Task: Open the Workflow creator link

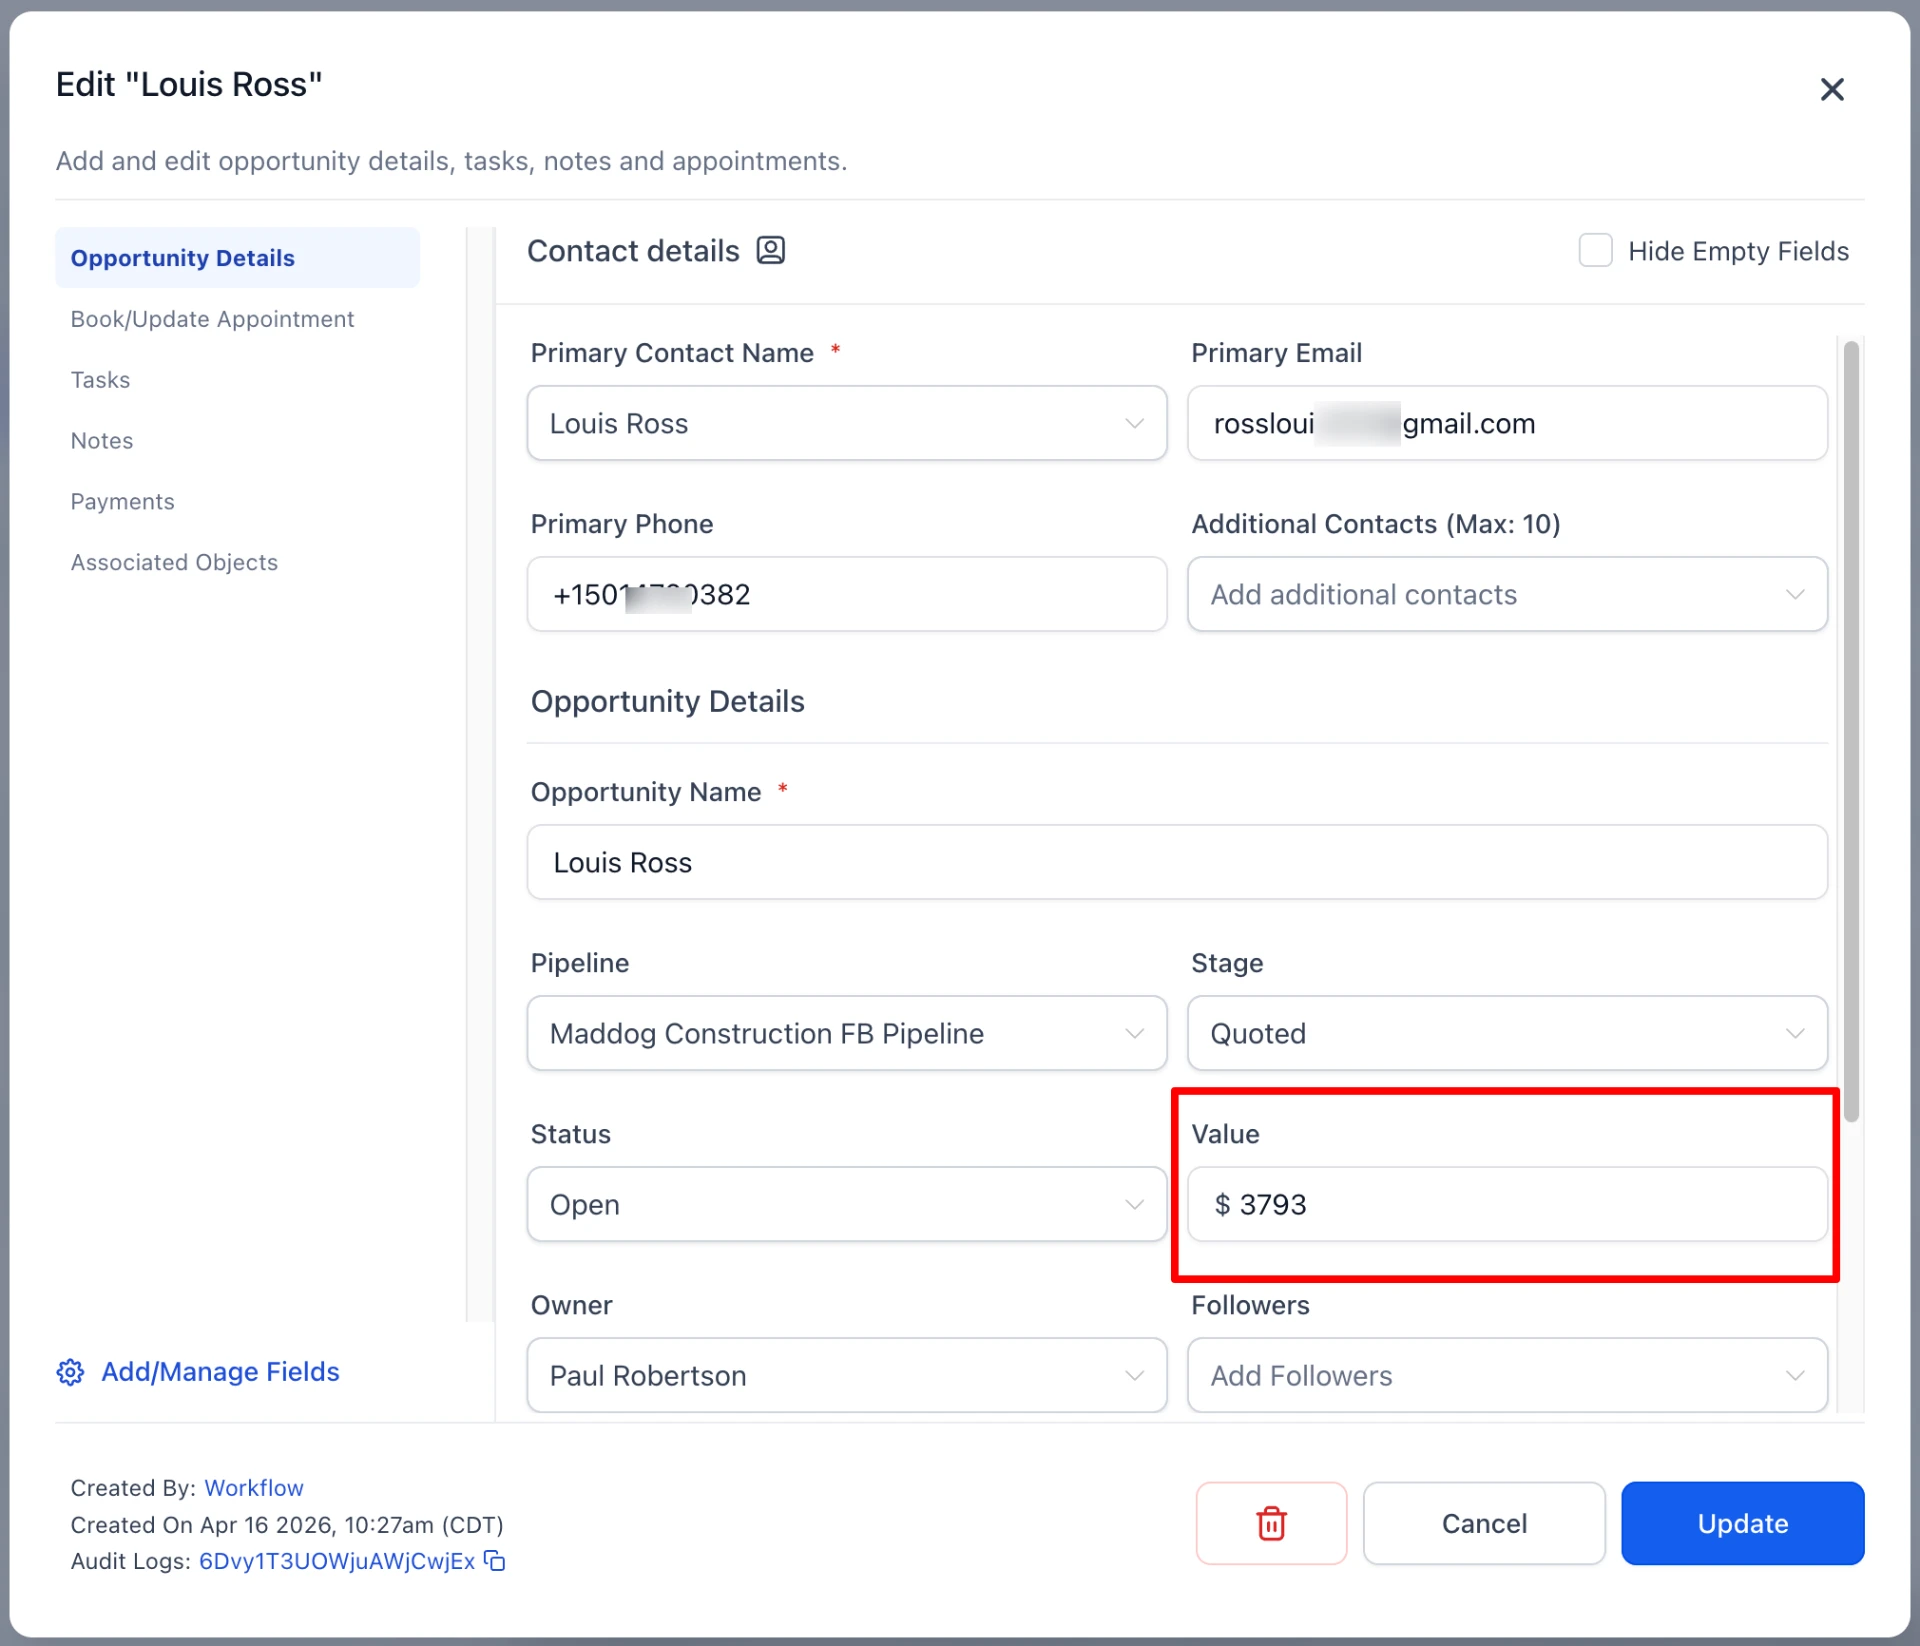Action: 254,1488
